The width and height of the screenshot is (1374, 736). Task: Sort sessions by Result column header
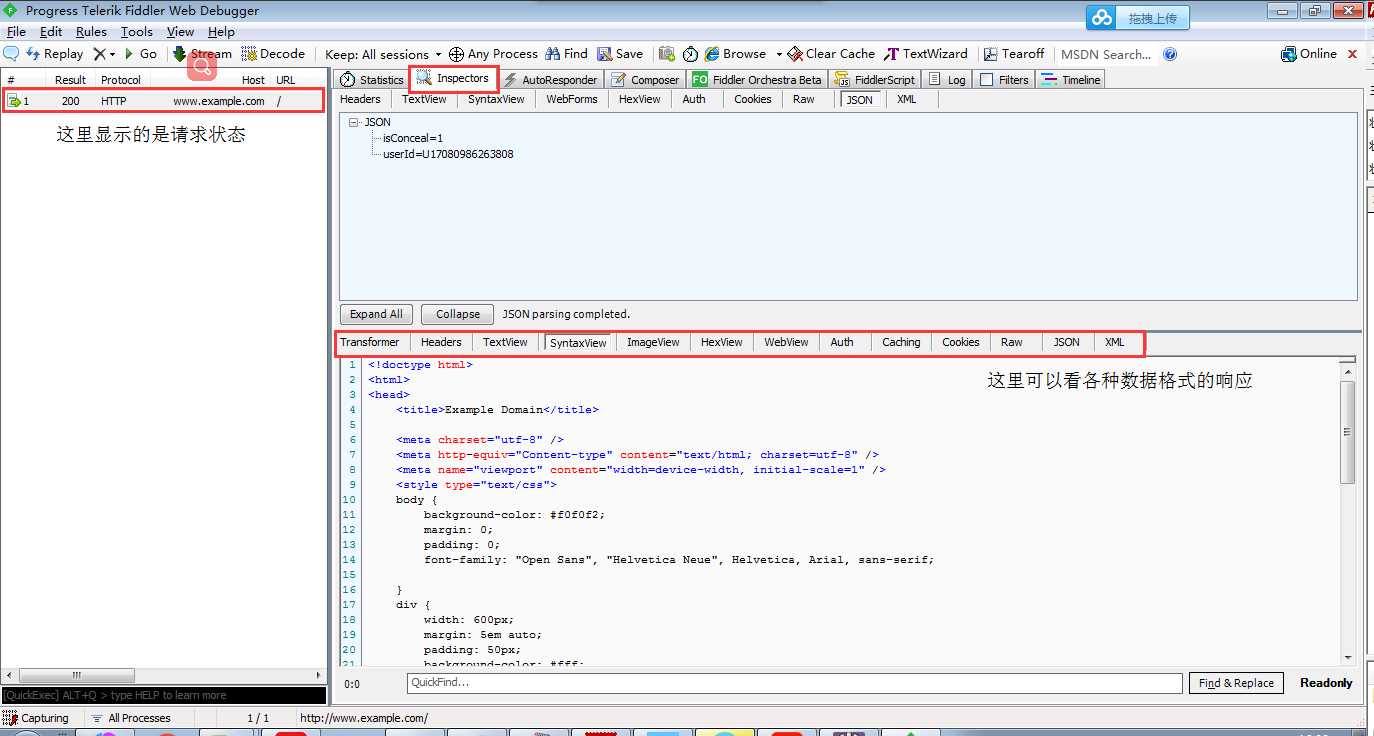pyautogui.click(x=70, y=80)
